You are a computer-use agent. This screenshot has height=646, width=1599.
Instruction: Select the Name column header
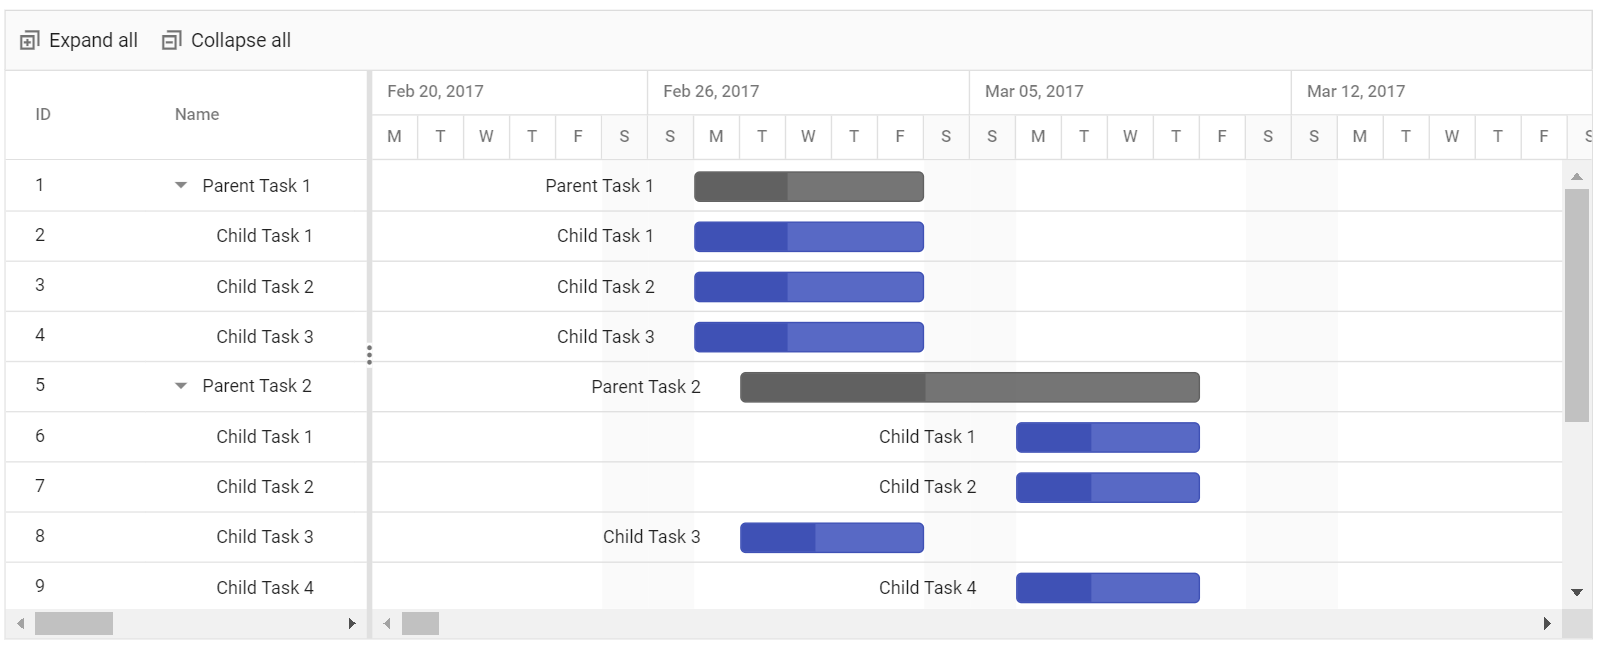click(x=197, y=114)
